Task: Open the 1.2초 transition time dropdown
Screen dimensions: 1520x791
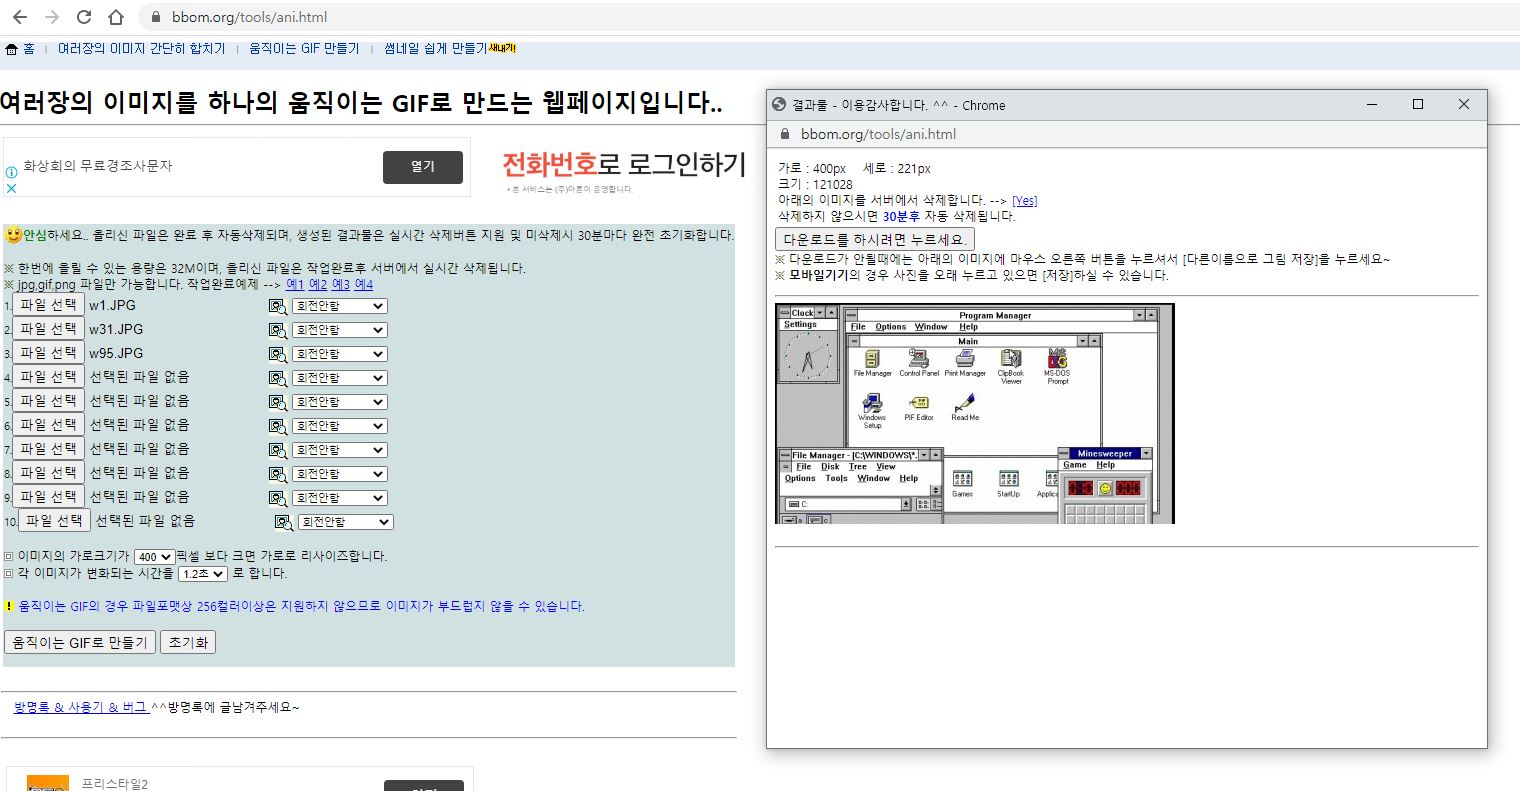Action: pos(203,574)
